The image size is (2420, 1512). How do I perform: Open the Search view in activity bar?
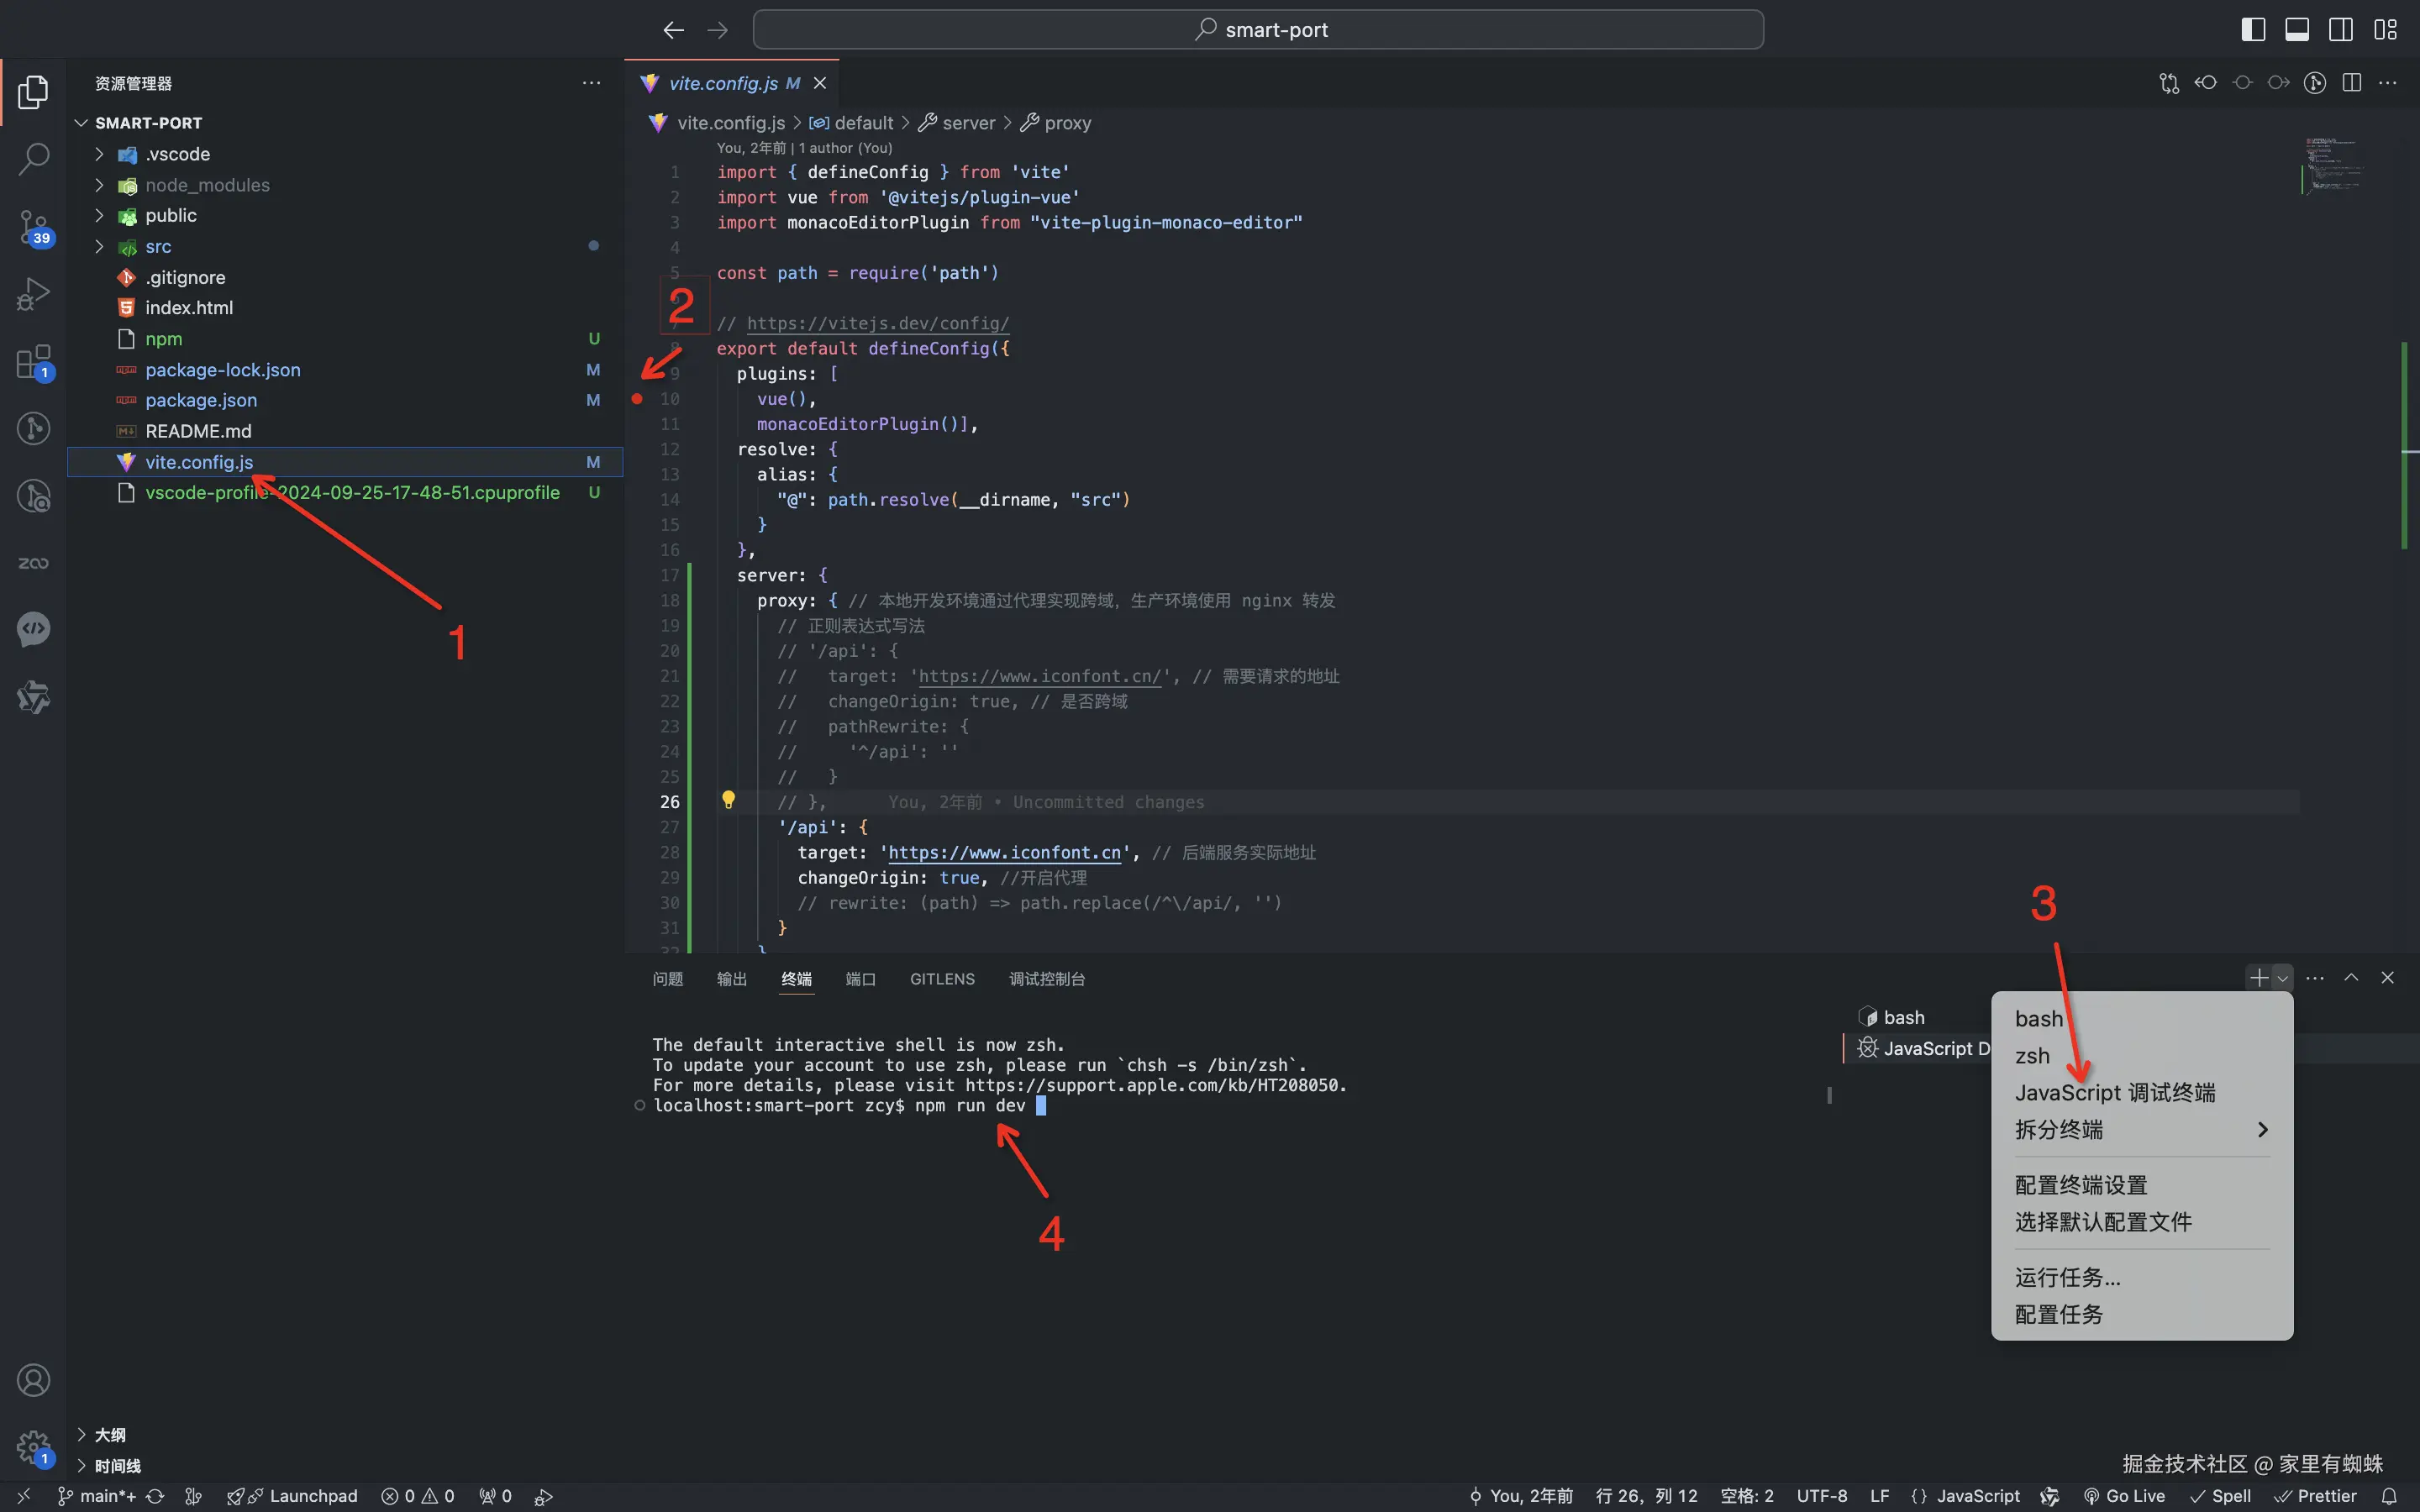click(33, 158)
